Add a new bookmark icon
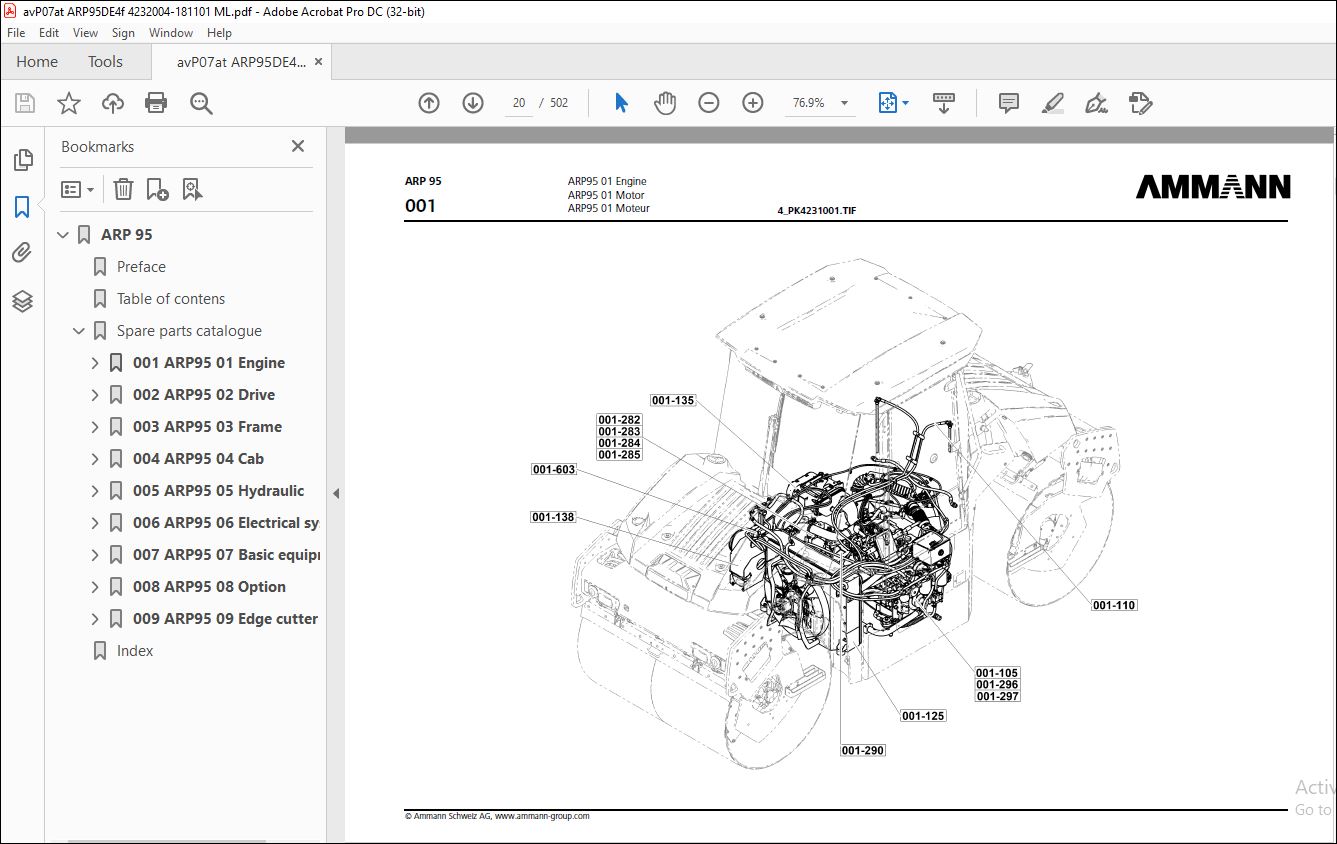Screen dimensions: 1337x844 [x=157, y=189]
